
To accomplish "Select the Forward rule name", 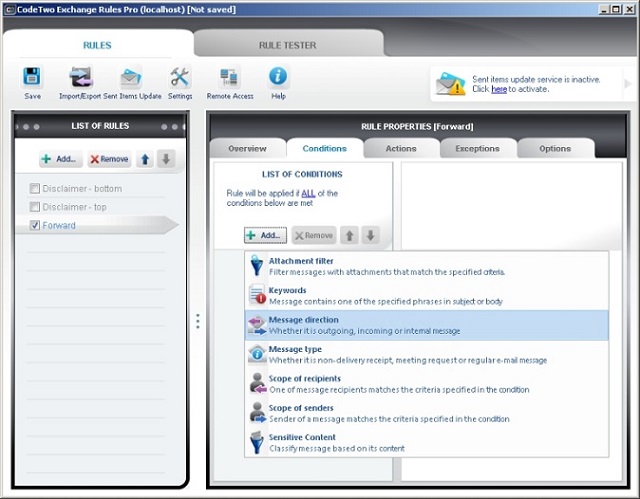I will 59,225.
